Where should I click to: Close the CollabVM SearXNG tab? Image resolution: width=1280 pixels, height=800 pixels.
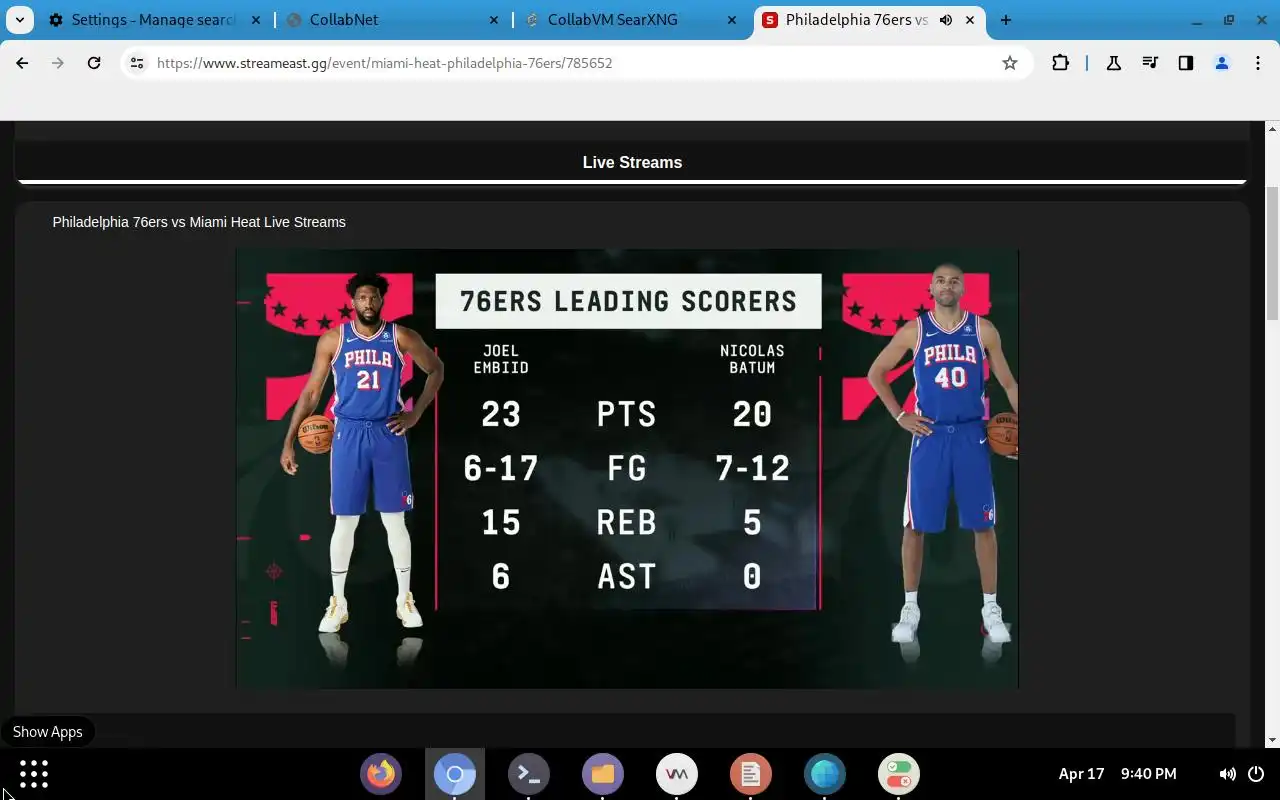732,20
